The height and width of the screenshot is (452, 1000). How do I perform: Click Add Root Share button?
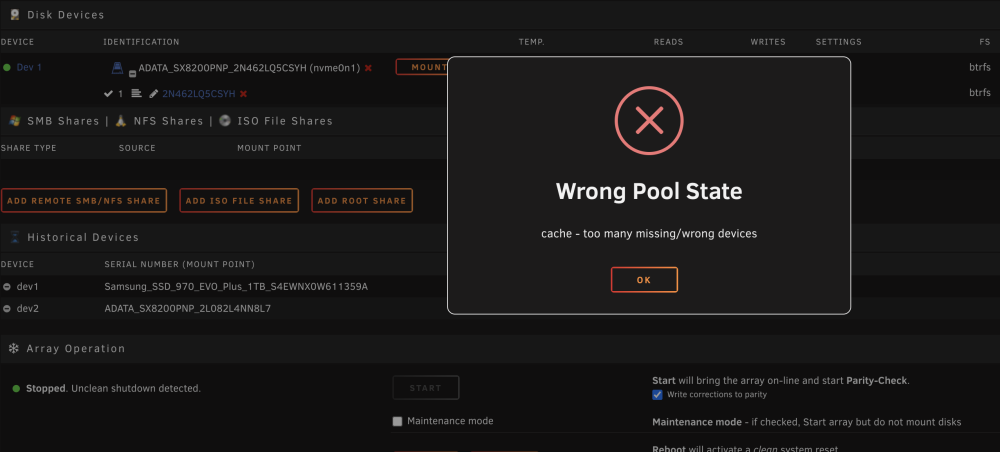[x=362, y=200]
